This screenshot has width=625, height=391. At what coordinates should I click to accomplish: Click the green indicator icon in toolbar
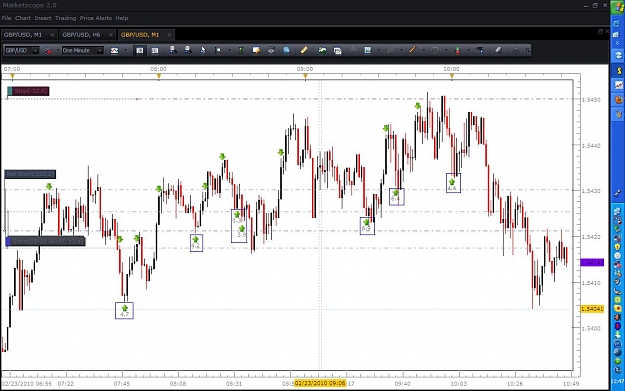click(241, 50)
